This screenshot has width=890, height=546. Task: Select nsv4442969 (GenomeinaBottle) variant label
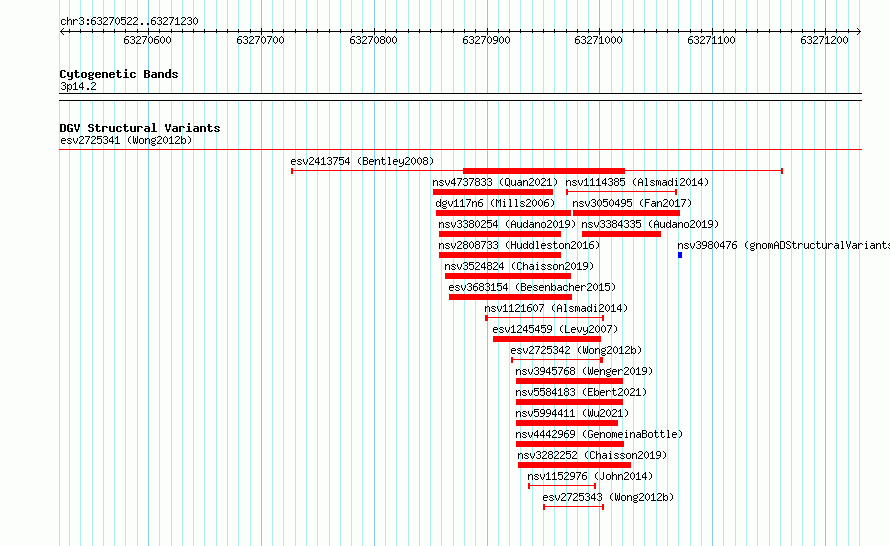coord(599,434)
